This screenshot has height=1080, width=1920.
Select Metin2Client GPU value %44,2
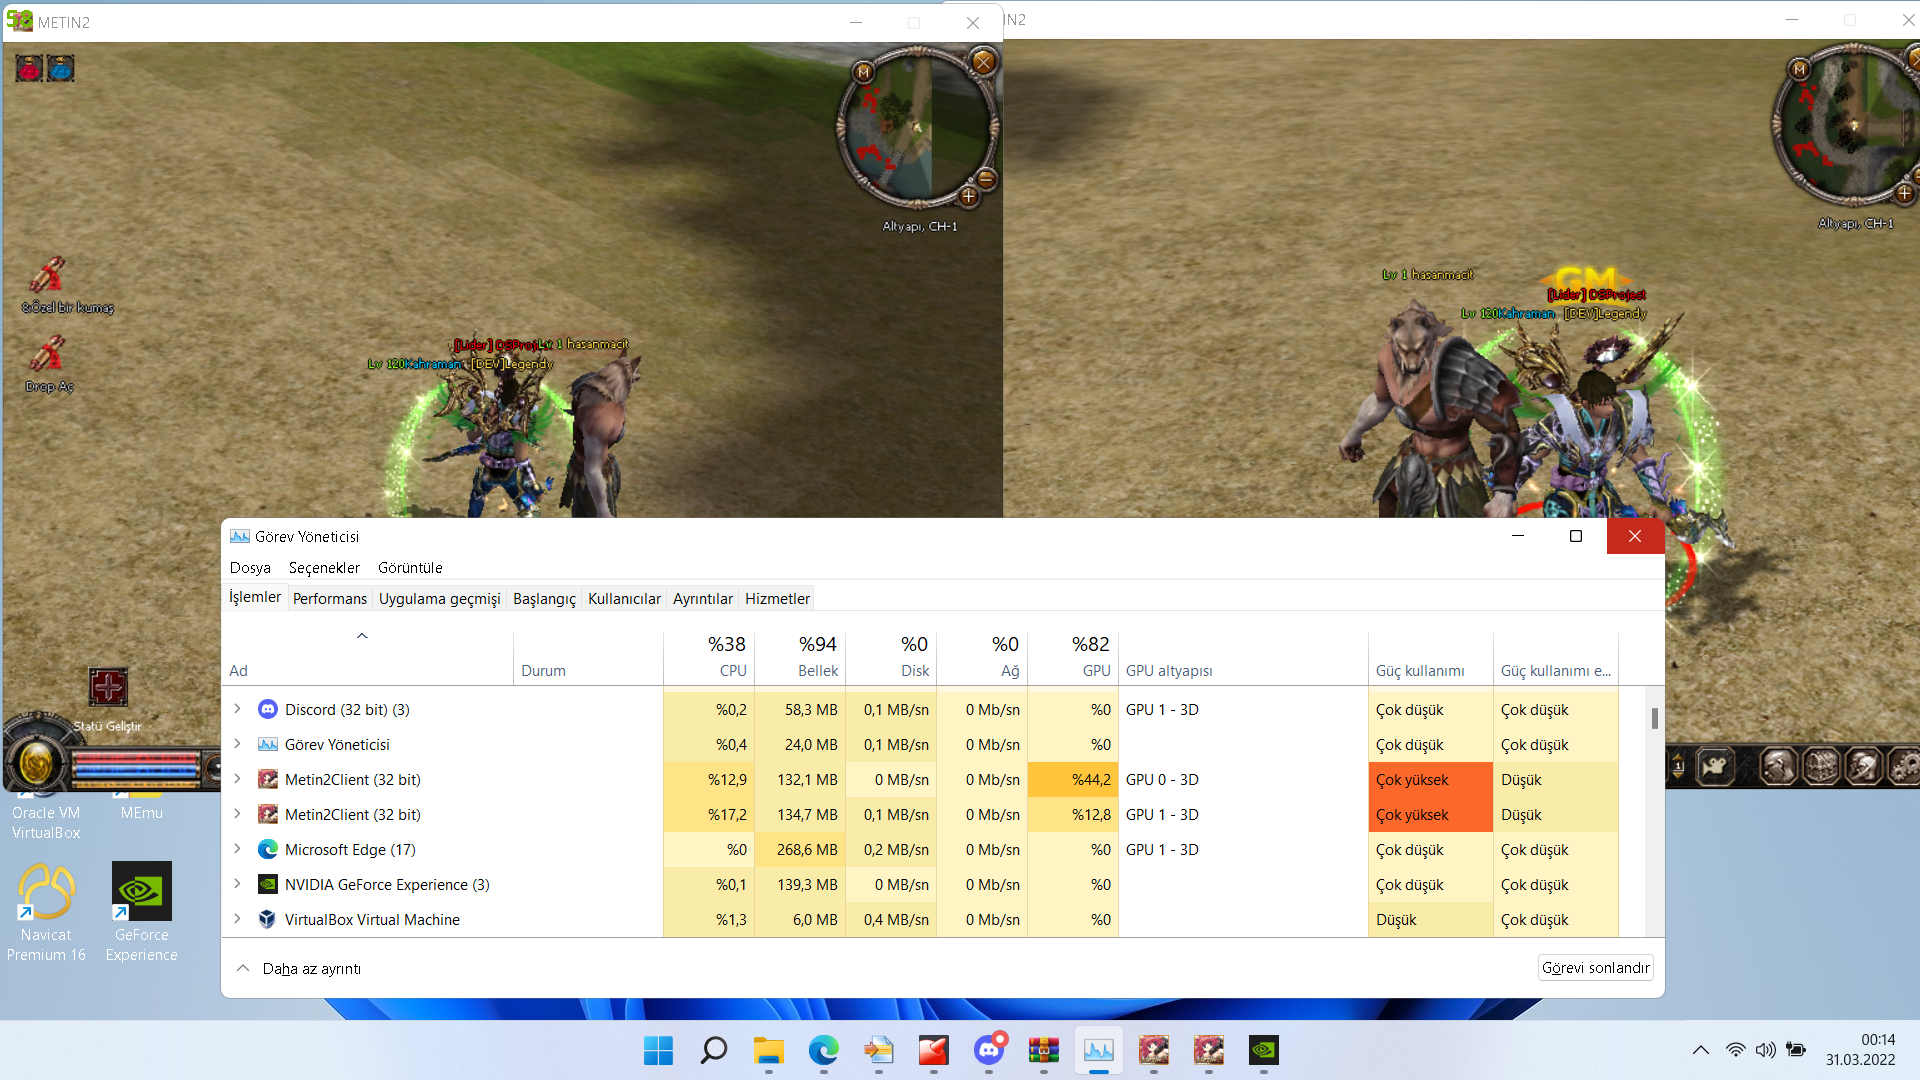click(1073, 779)
